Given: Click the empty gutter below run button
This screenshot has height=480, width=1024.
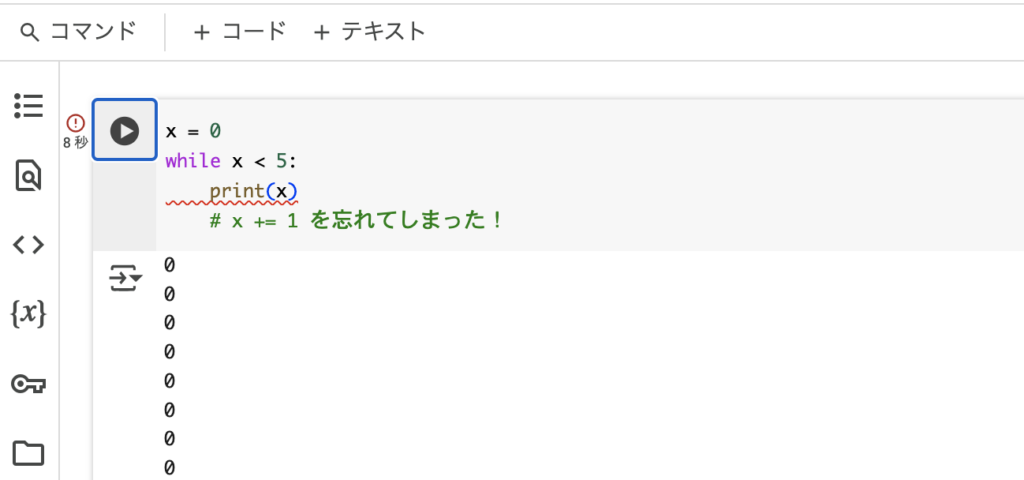Looking at the screenshot, I should point(124,206).
